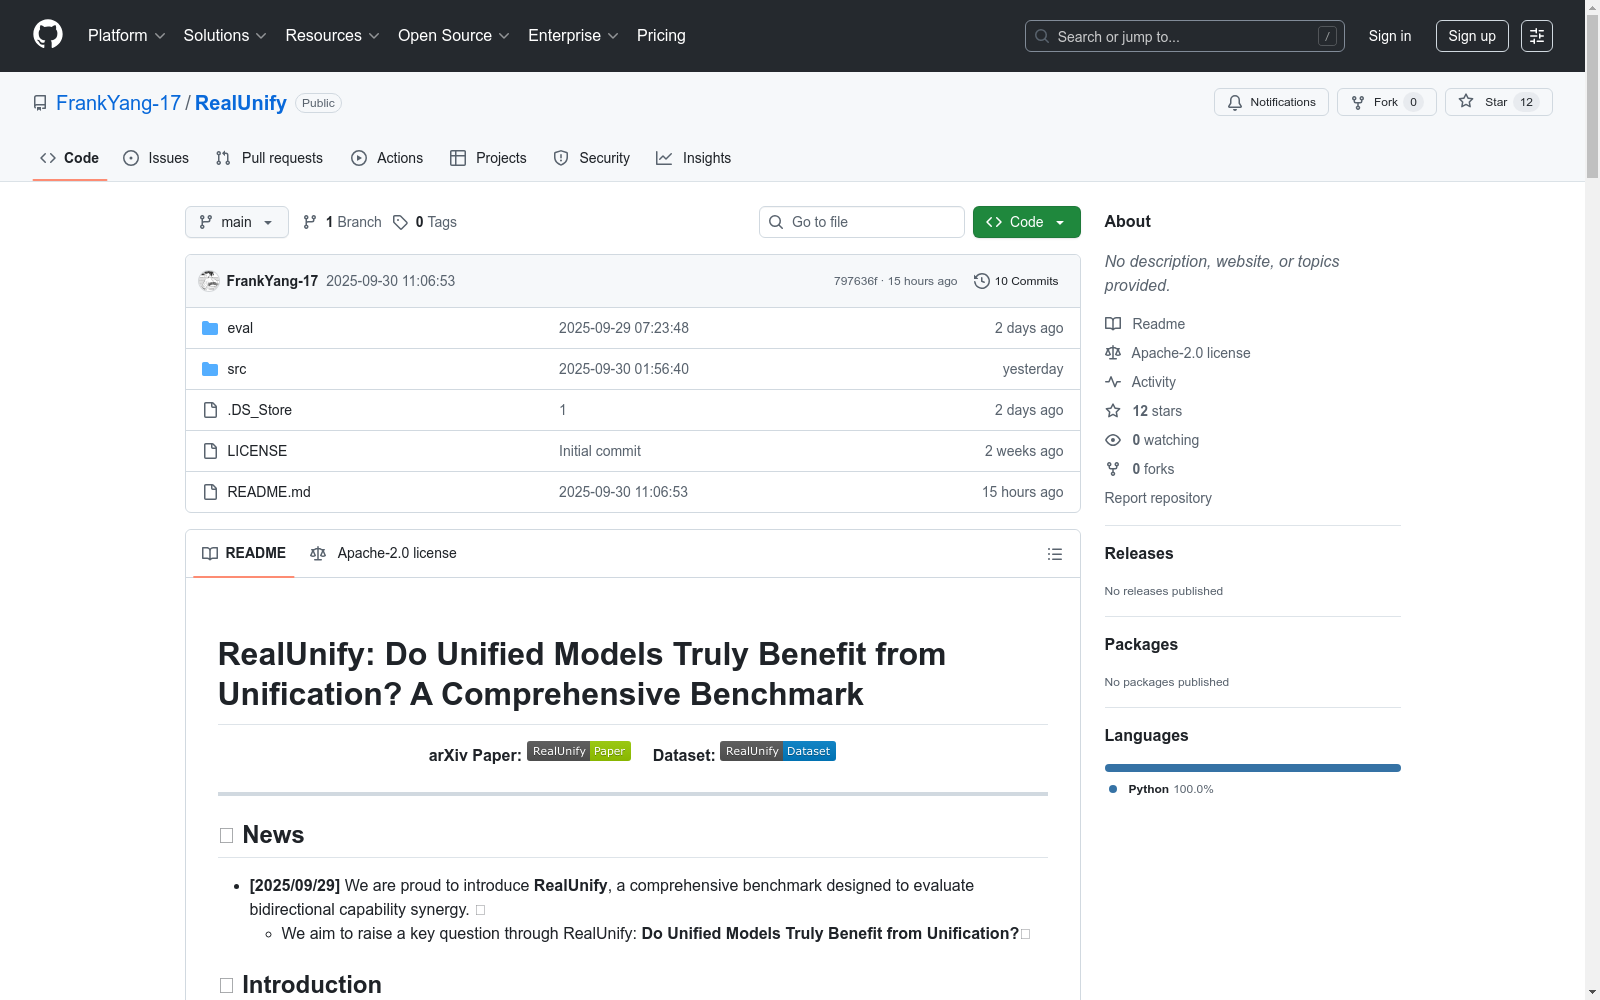Expand the Enterprise menu

point(573,36)
